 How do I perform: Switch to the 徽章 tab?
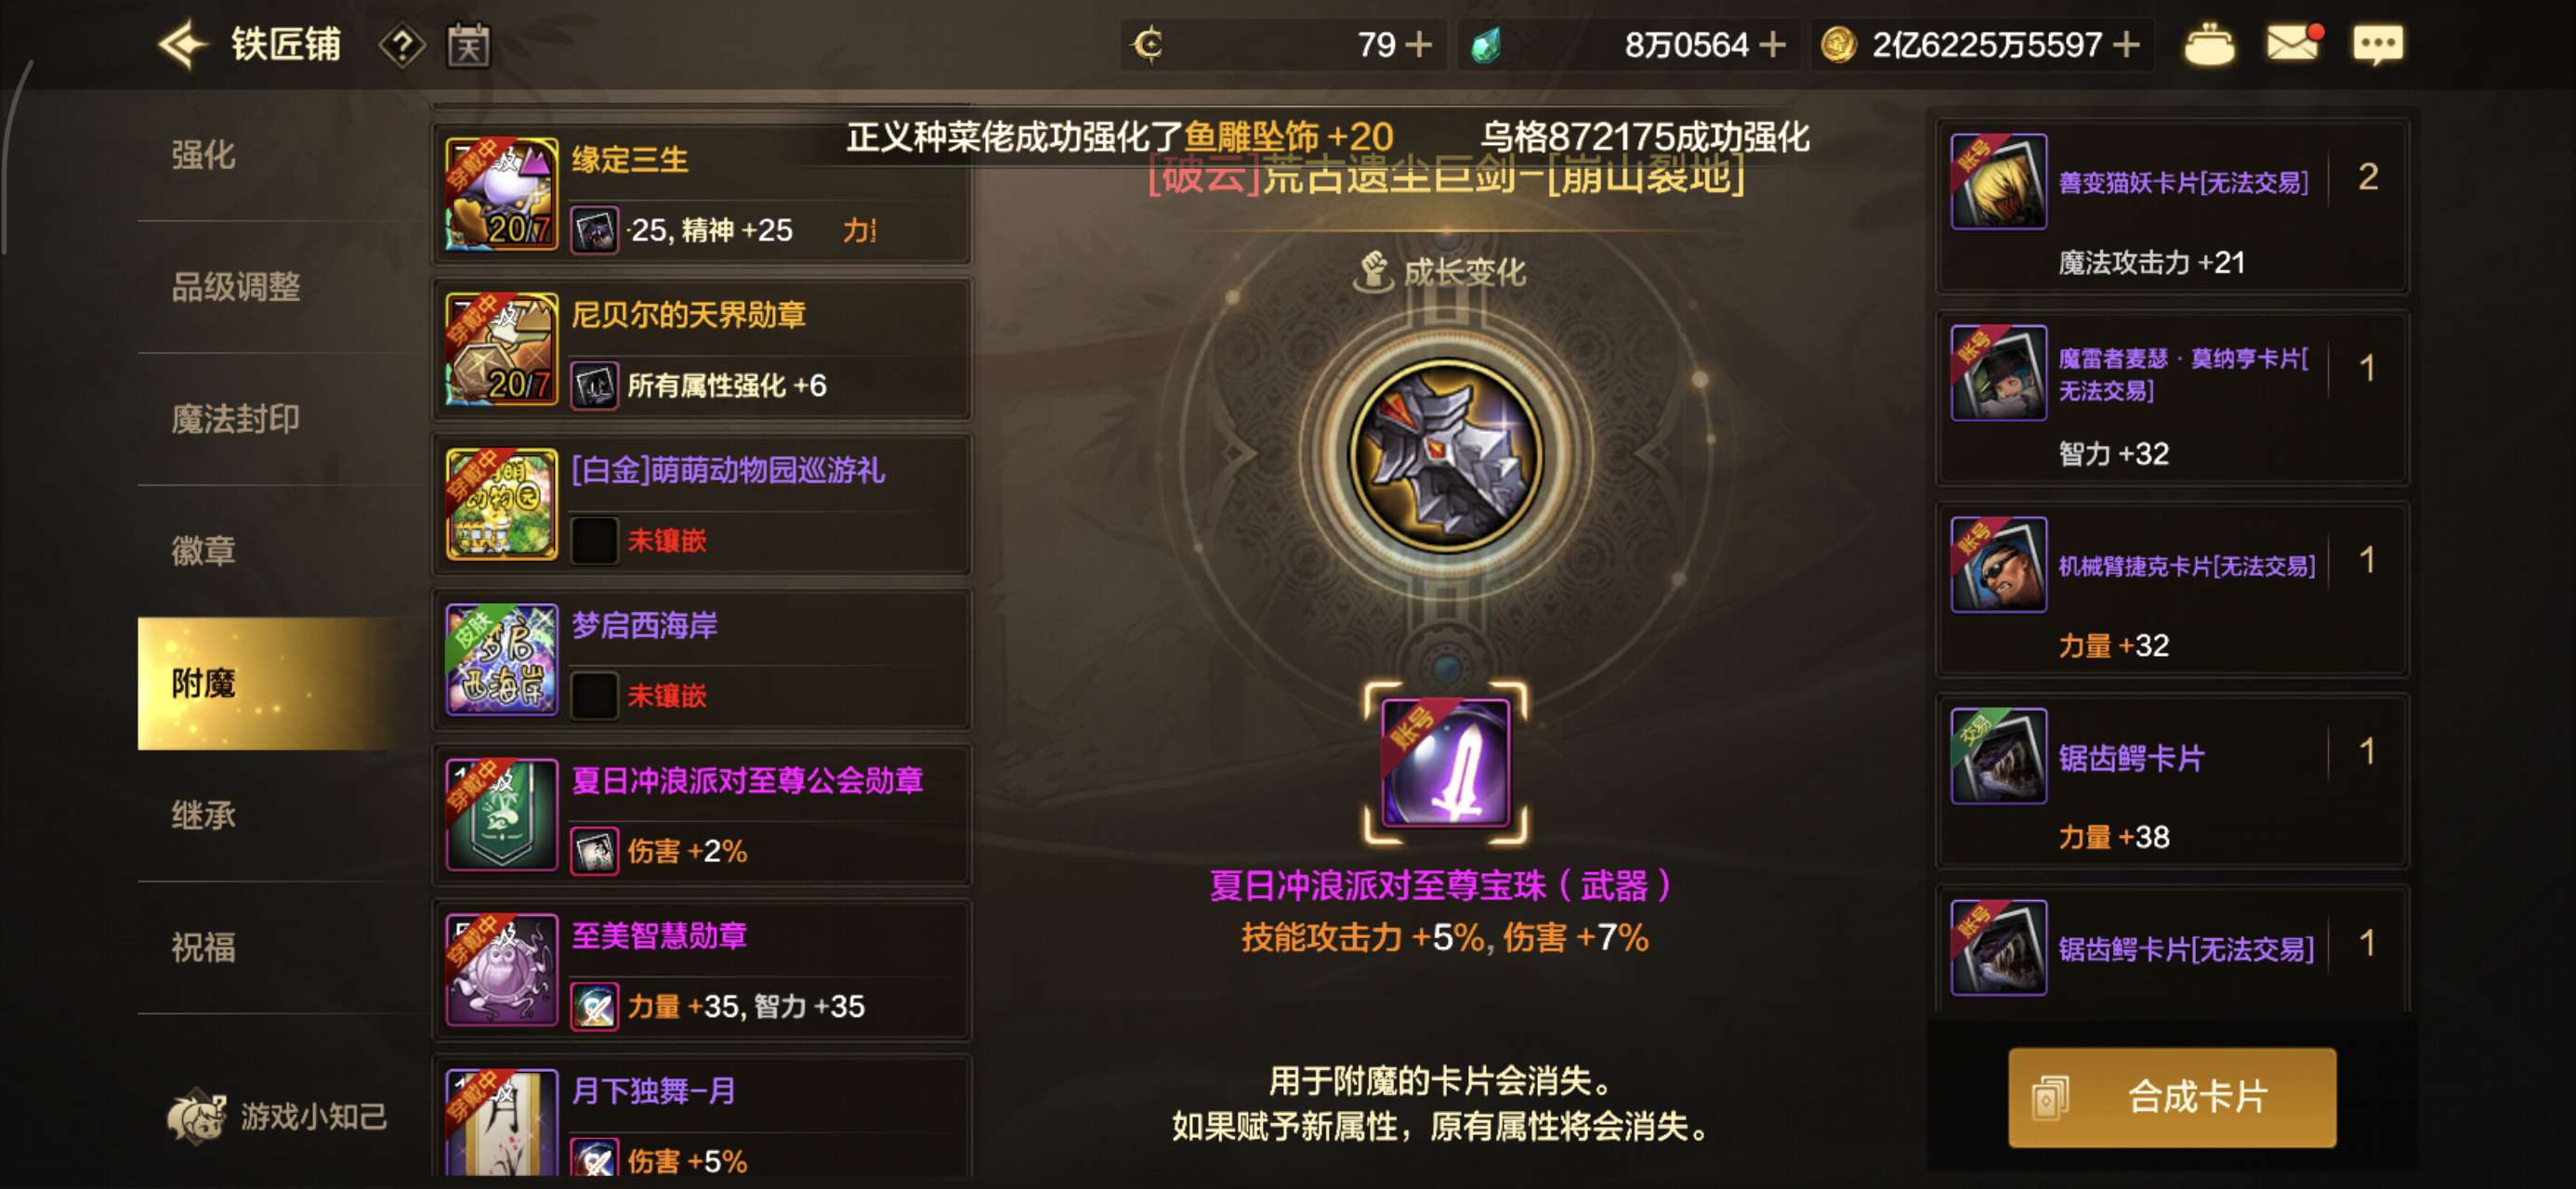(204, 551)
